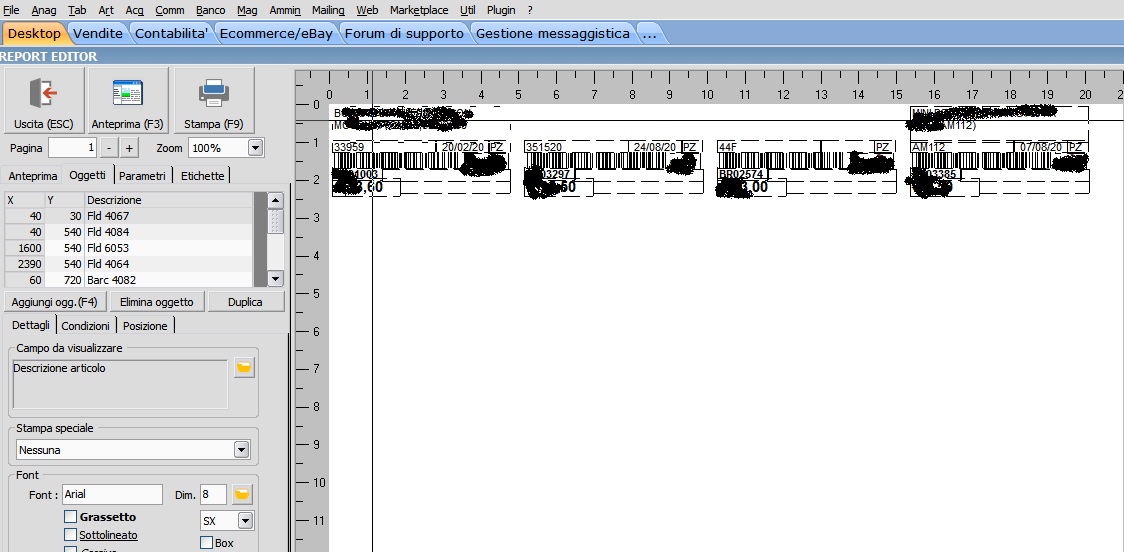Click the Font name field showing Arial

[113, 494]
